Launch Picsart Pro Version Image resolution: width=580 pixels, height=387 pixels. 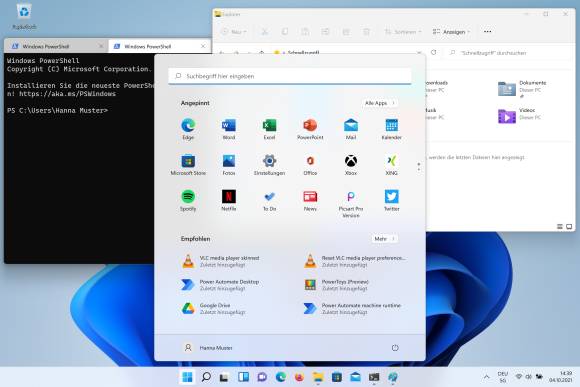point(351,204)
